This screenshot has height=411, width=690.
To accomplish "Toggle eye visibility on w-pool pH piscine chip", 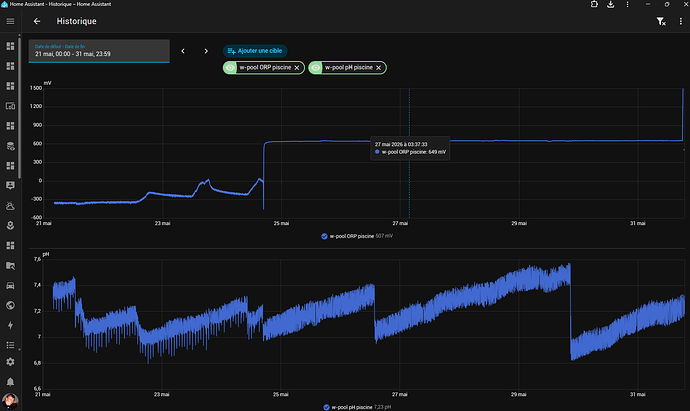I will [x=316, y=68].
